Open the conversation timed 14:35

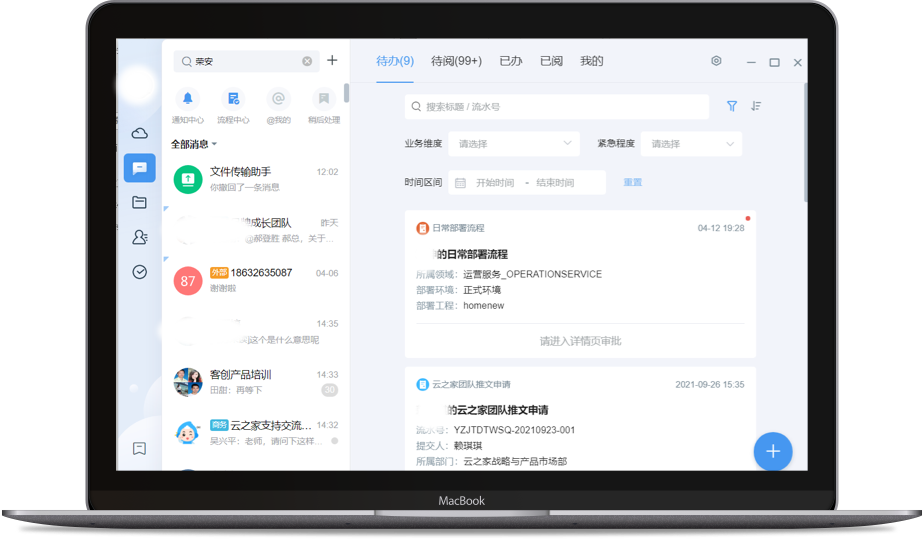256,332
